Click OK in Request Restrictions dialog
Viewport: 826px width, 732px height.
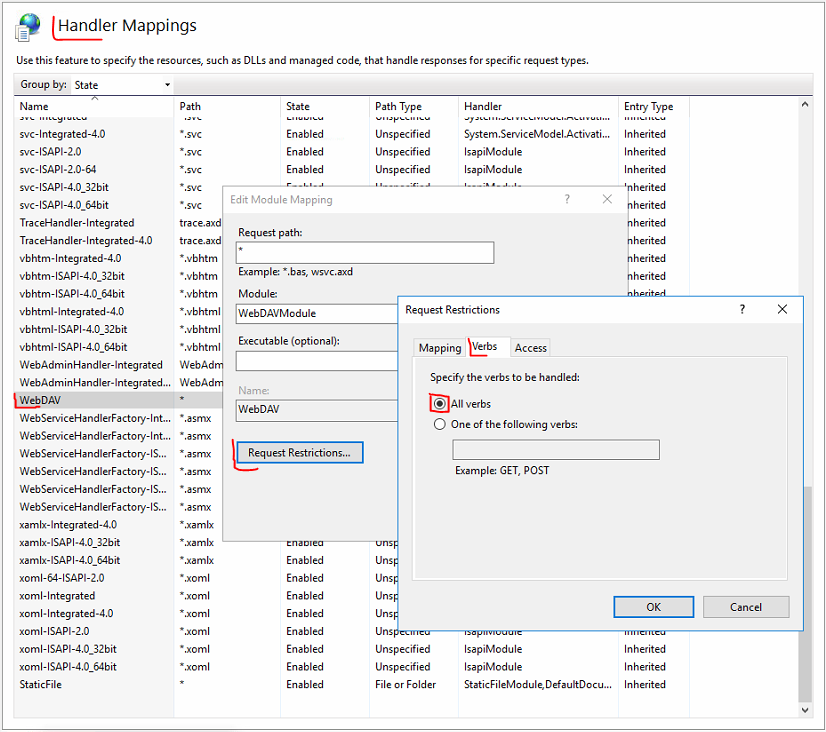point(653,607)
